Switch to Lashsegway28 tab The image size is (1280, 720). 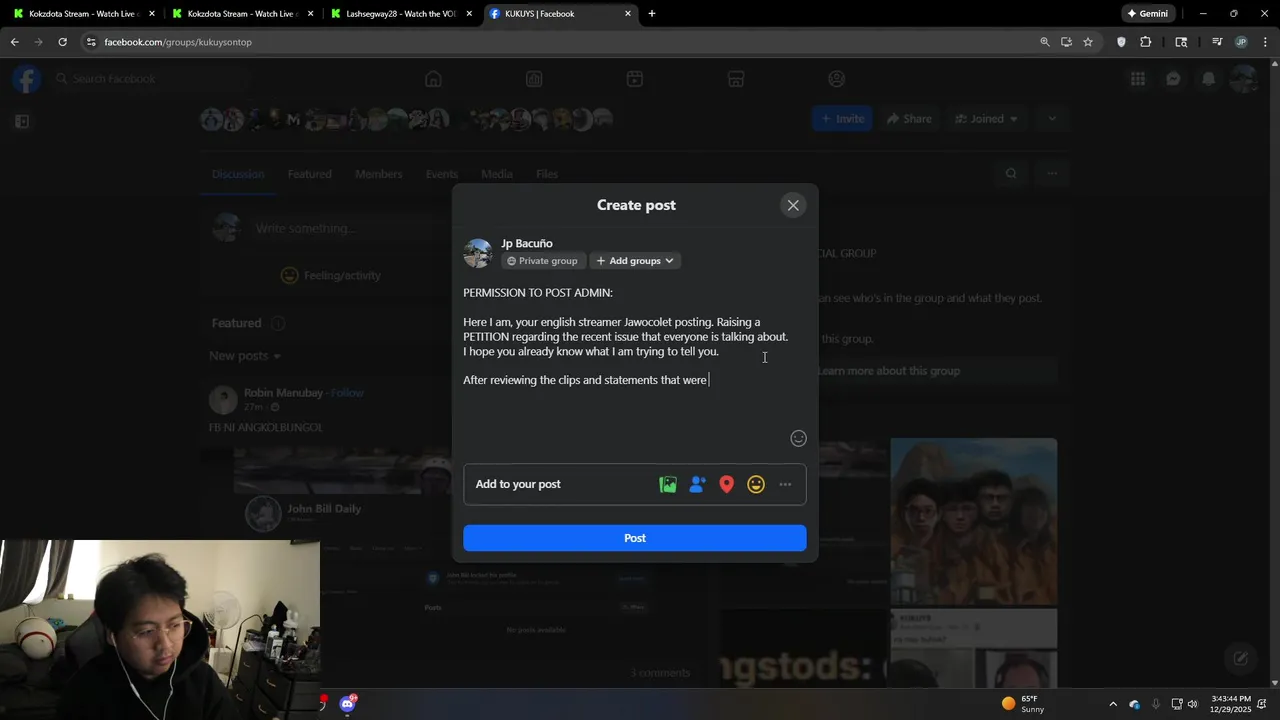[x=401, y=14]
